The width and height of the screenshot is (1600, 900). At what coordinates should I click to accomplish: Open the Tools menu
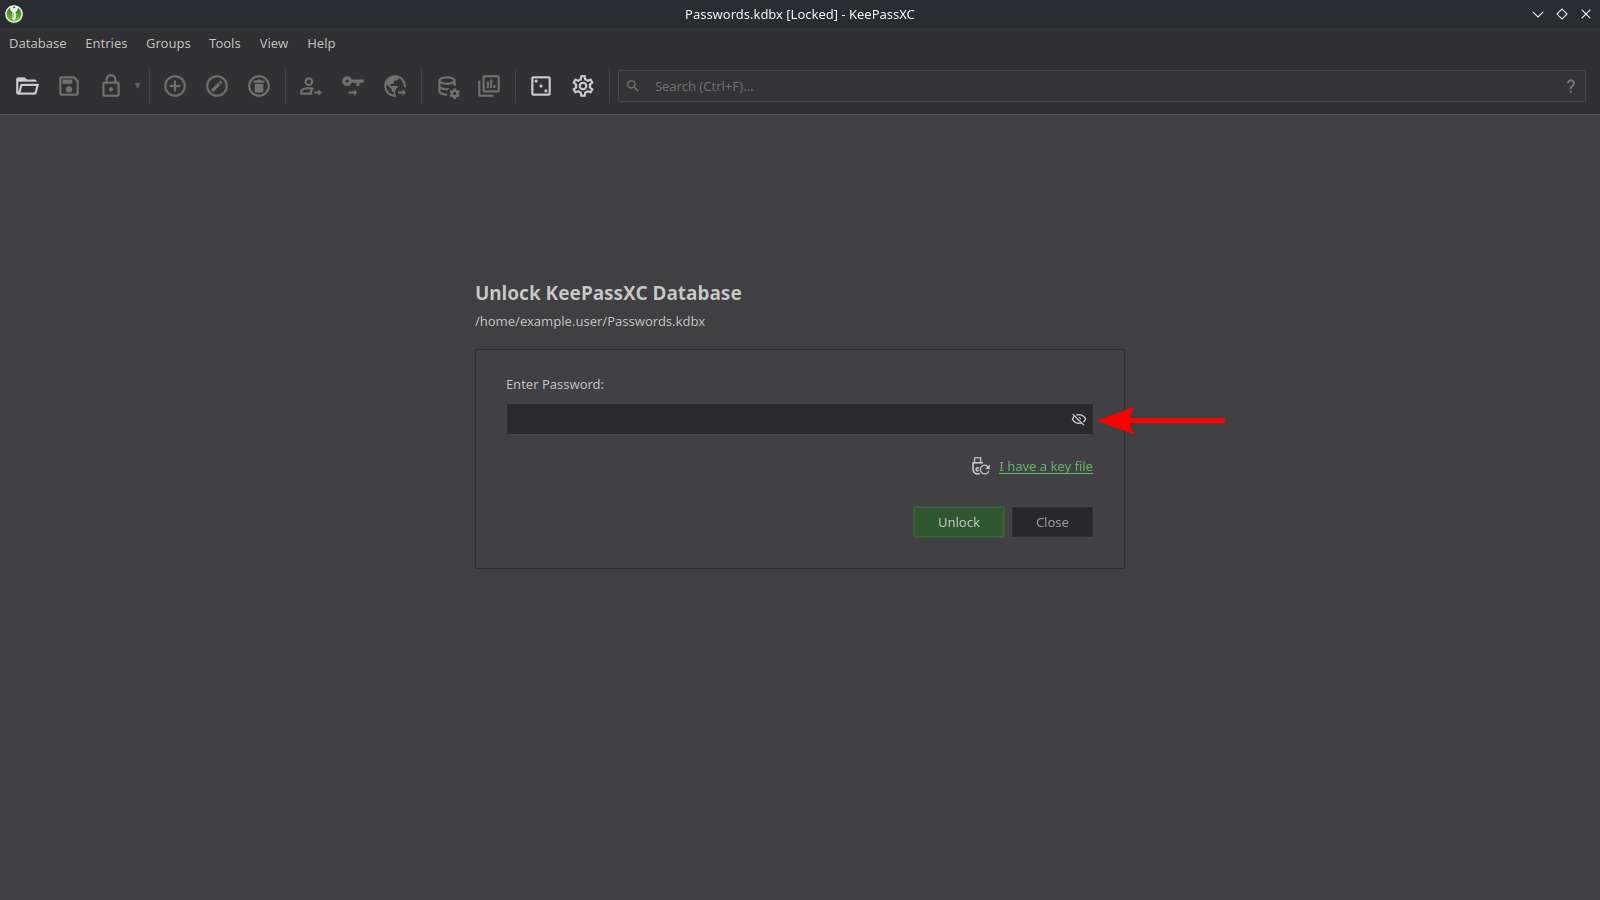pyautogui.click(x=225, y=43)
